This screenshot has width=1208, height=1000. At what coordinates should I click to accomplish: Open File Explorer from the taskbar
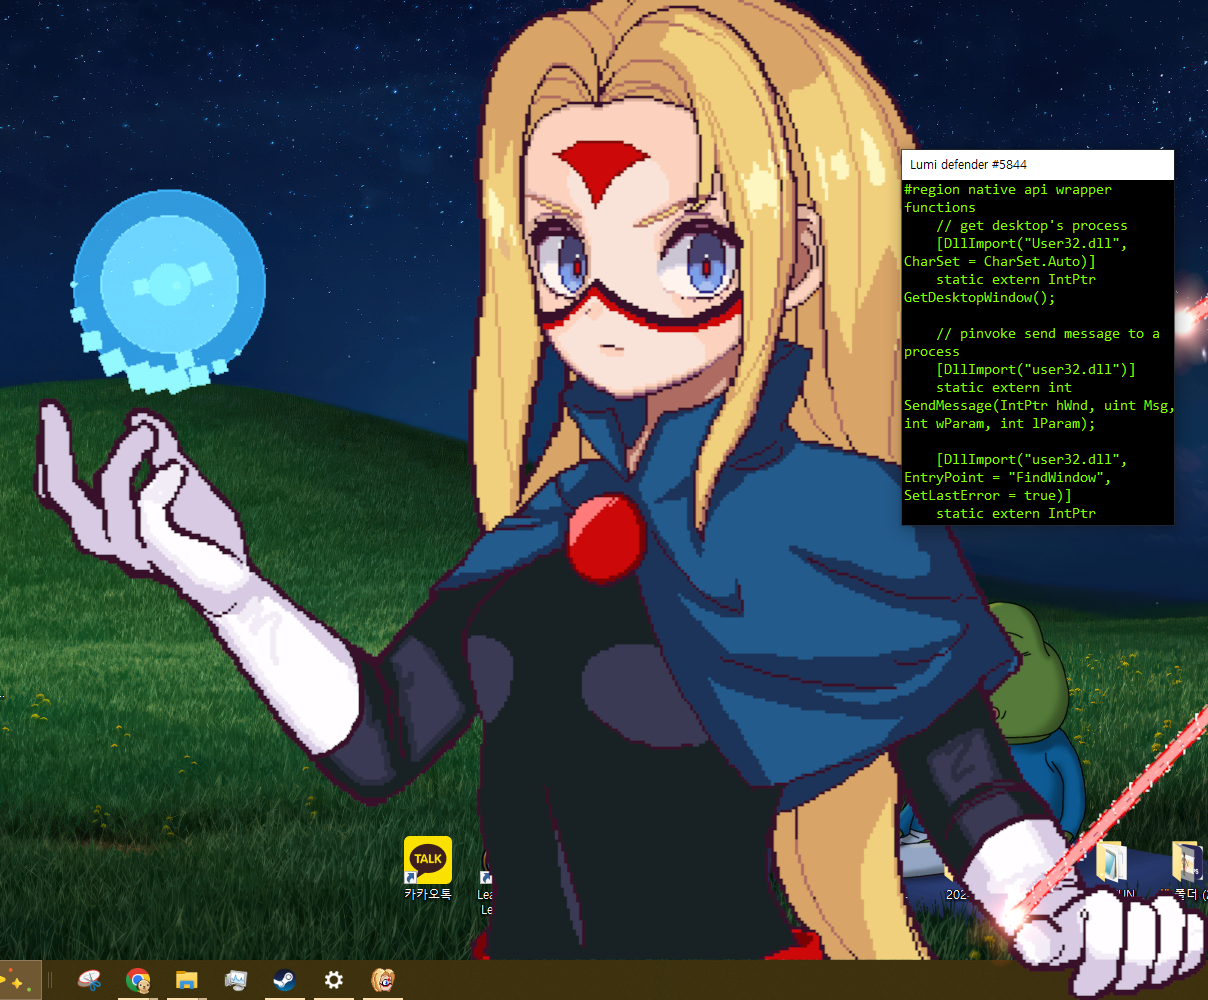[x=186, y=981]
